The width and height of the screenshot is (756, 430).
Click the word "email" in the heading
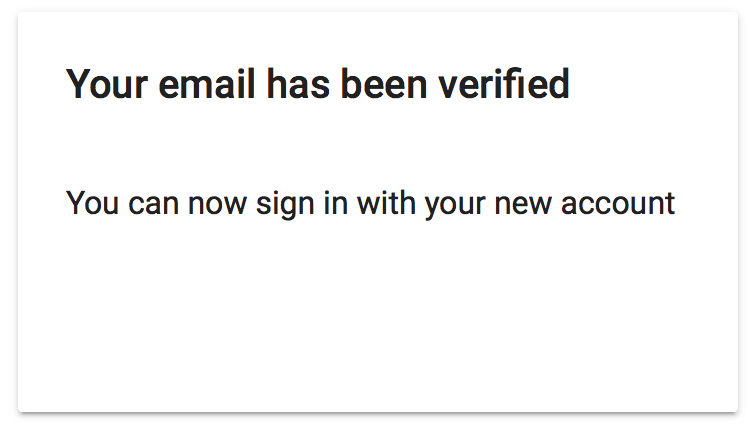coord(207,84)
